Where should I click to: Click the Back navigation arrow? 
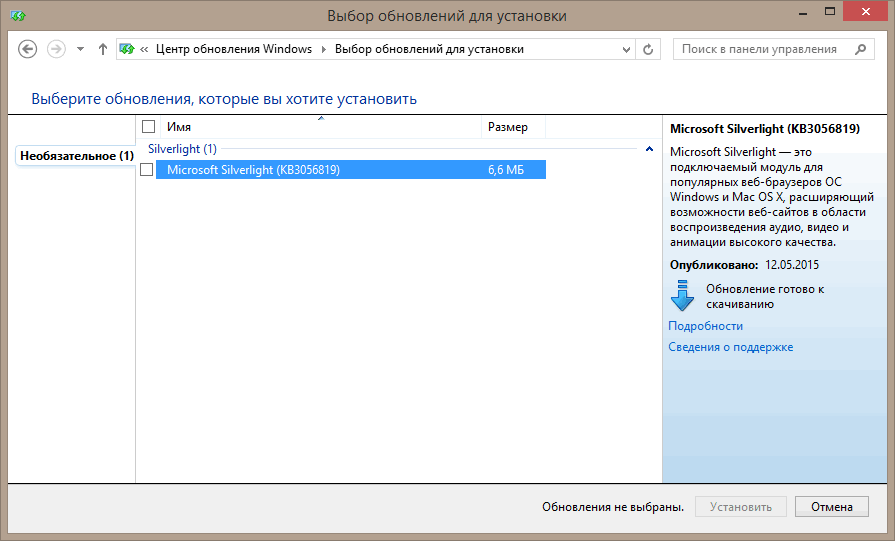[28, 49]
